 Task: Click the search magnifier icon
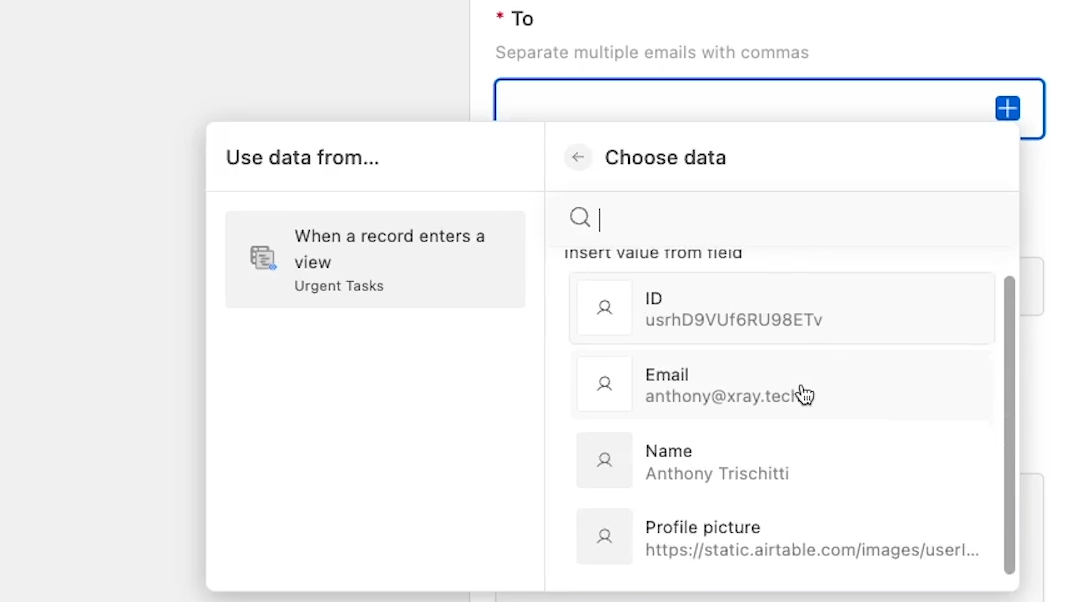pos(580,217)
